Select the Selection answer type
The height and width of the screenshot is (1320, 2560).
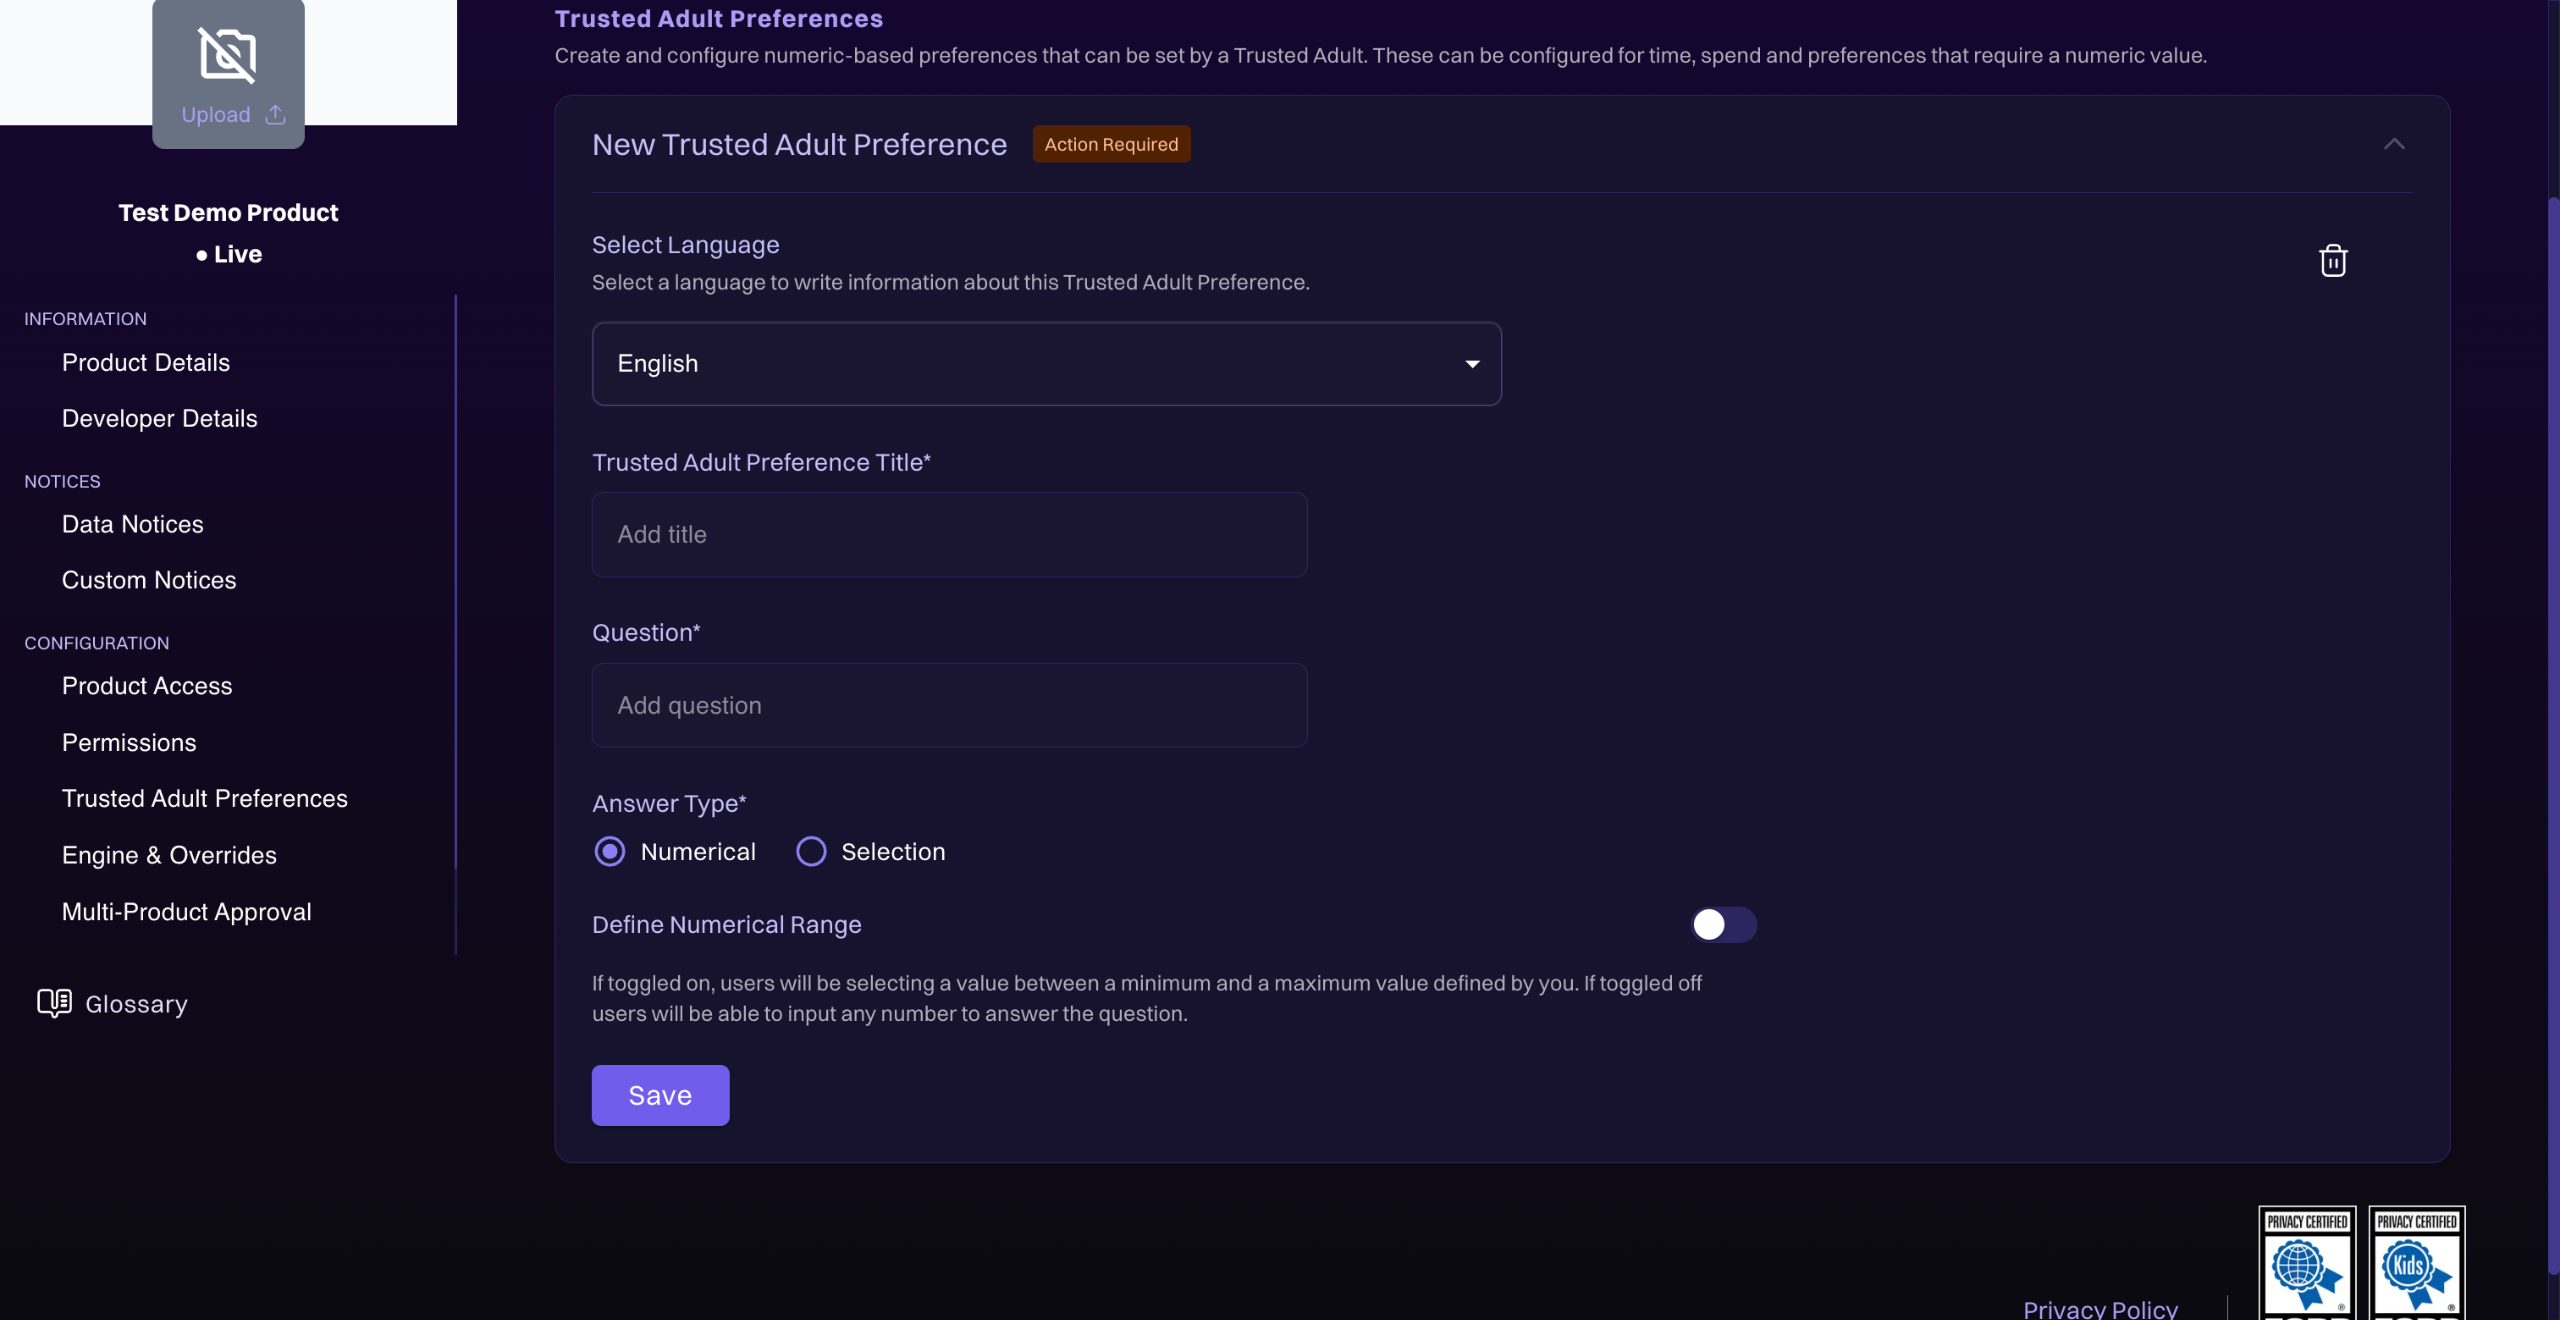click(811, 852)
